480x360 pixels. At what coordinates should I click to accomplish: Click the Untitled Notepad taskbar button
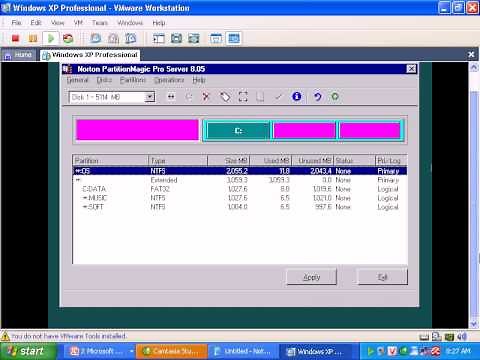point(244,351)
